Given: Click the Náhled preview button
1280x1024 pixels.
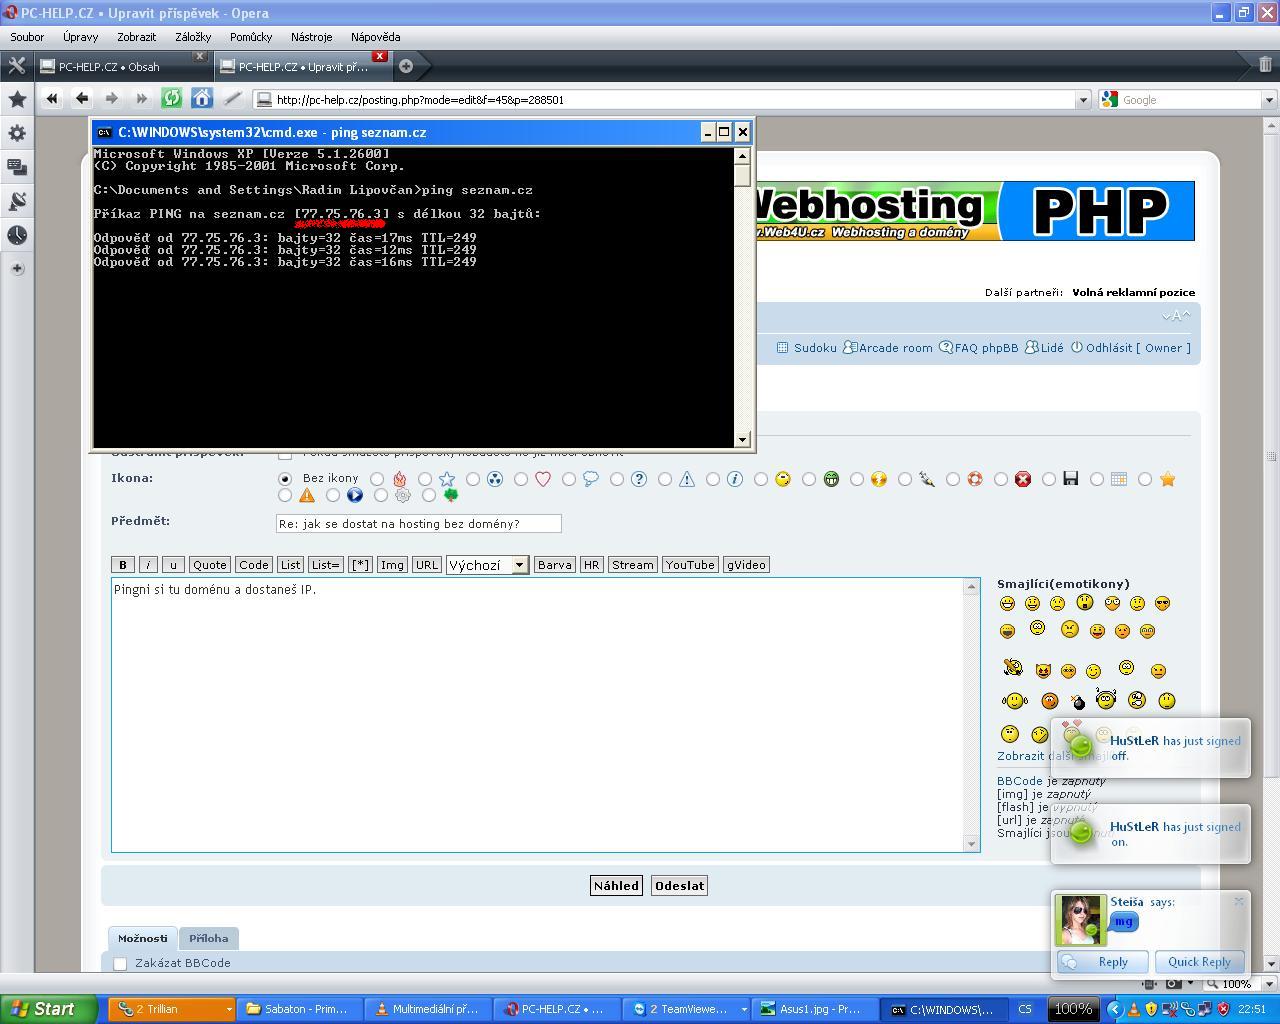Looking at the screenshot, I should pos(615,885).
